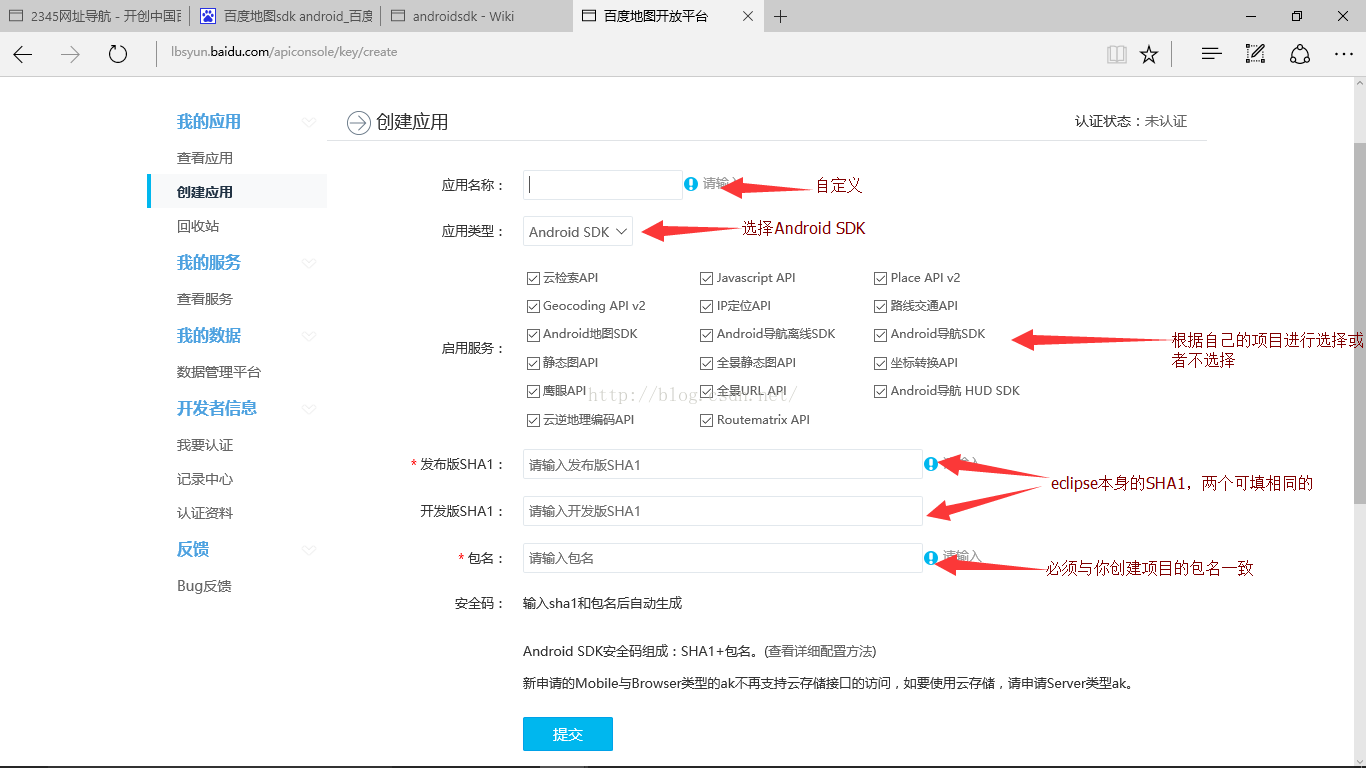This screenshot has height=768, width=1366.
Task: Toggle the Android导航SDK service
Action: (879, 334)
